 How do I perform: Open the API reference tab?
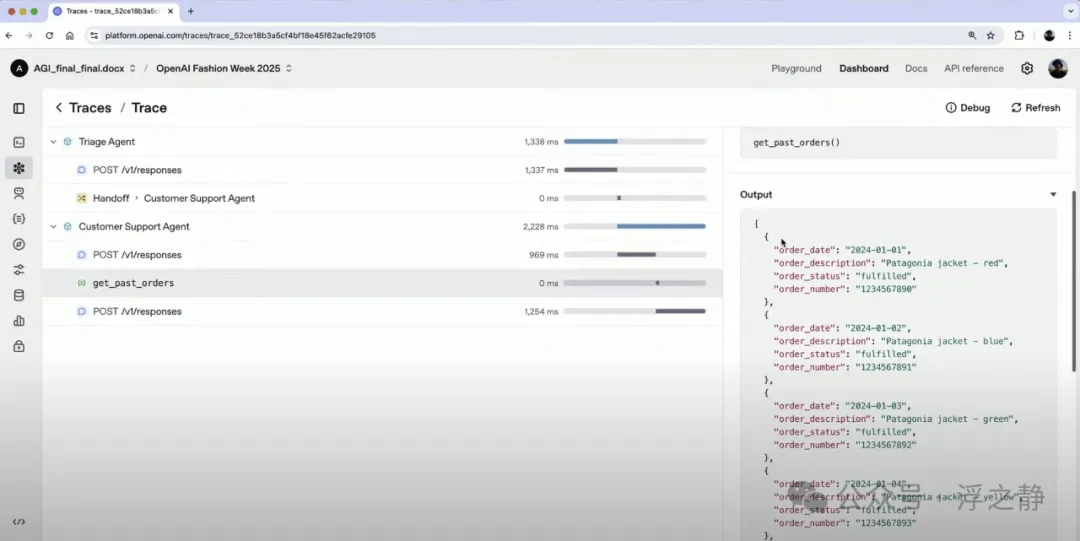pyautogui.click(x=974, y=68)
